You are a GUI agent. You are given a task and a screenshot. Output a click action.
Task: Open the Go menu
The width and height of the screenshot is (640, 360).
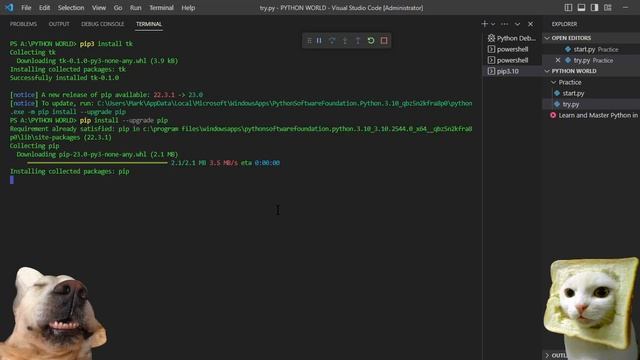pos(118,8)
